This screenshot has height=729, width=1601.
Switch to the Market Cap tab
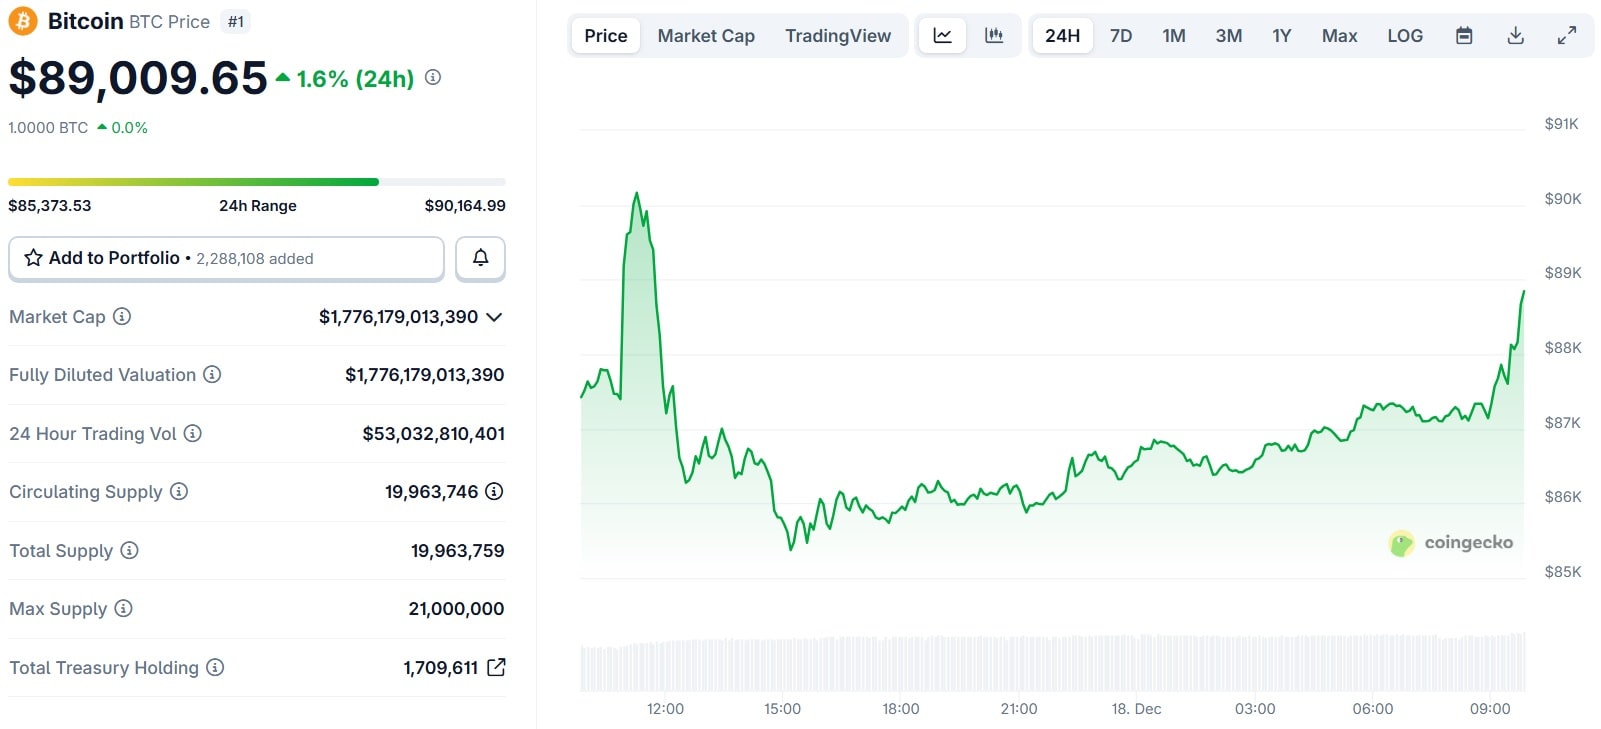click(706, 36)
